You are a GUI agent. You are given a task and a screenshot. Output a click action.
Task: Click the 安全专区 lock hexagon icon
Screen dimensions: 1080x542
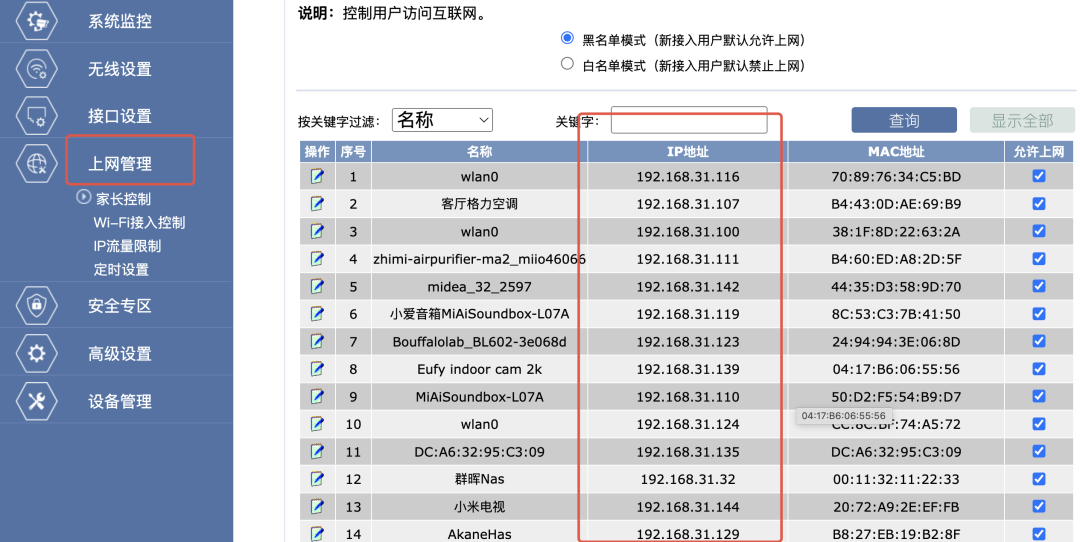[38, 305]
